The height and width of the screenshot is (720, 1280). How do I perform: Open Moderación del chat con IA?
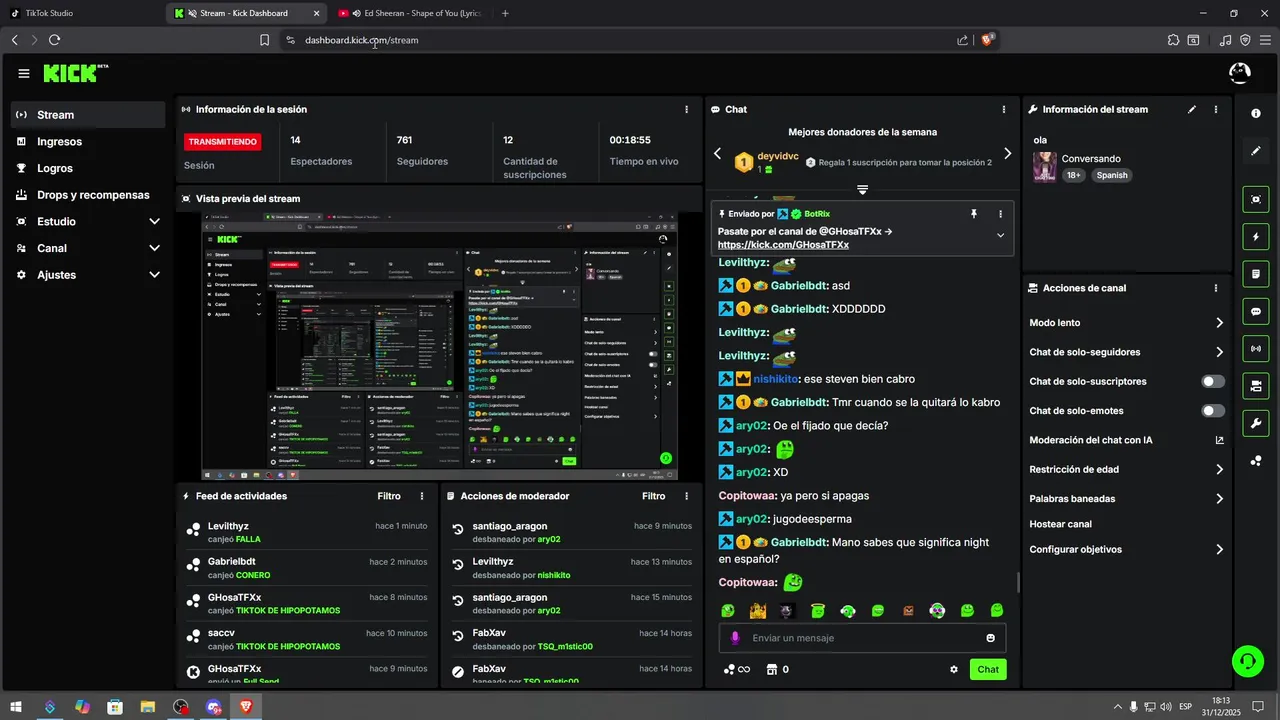pyautogui.click(x=1127, y=440)
